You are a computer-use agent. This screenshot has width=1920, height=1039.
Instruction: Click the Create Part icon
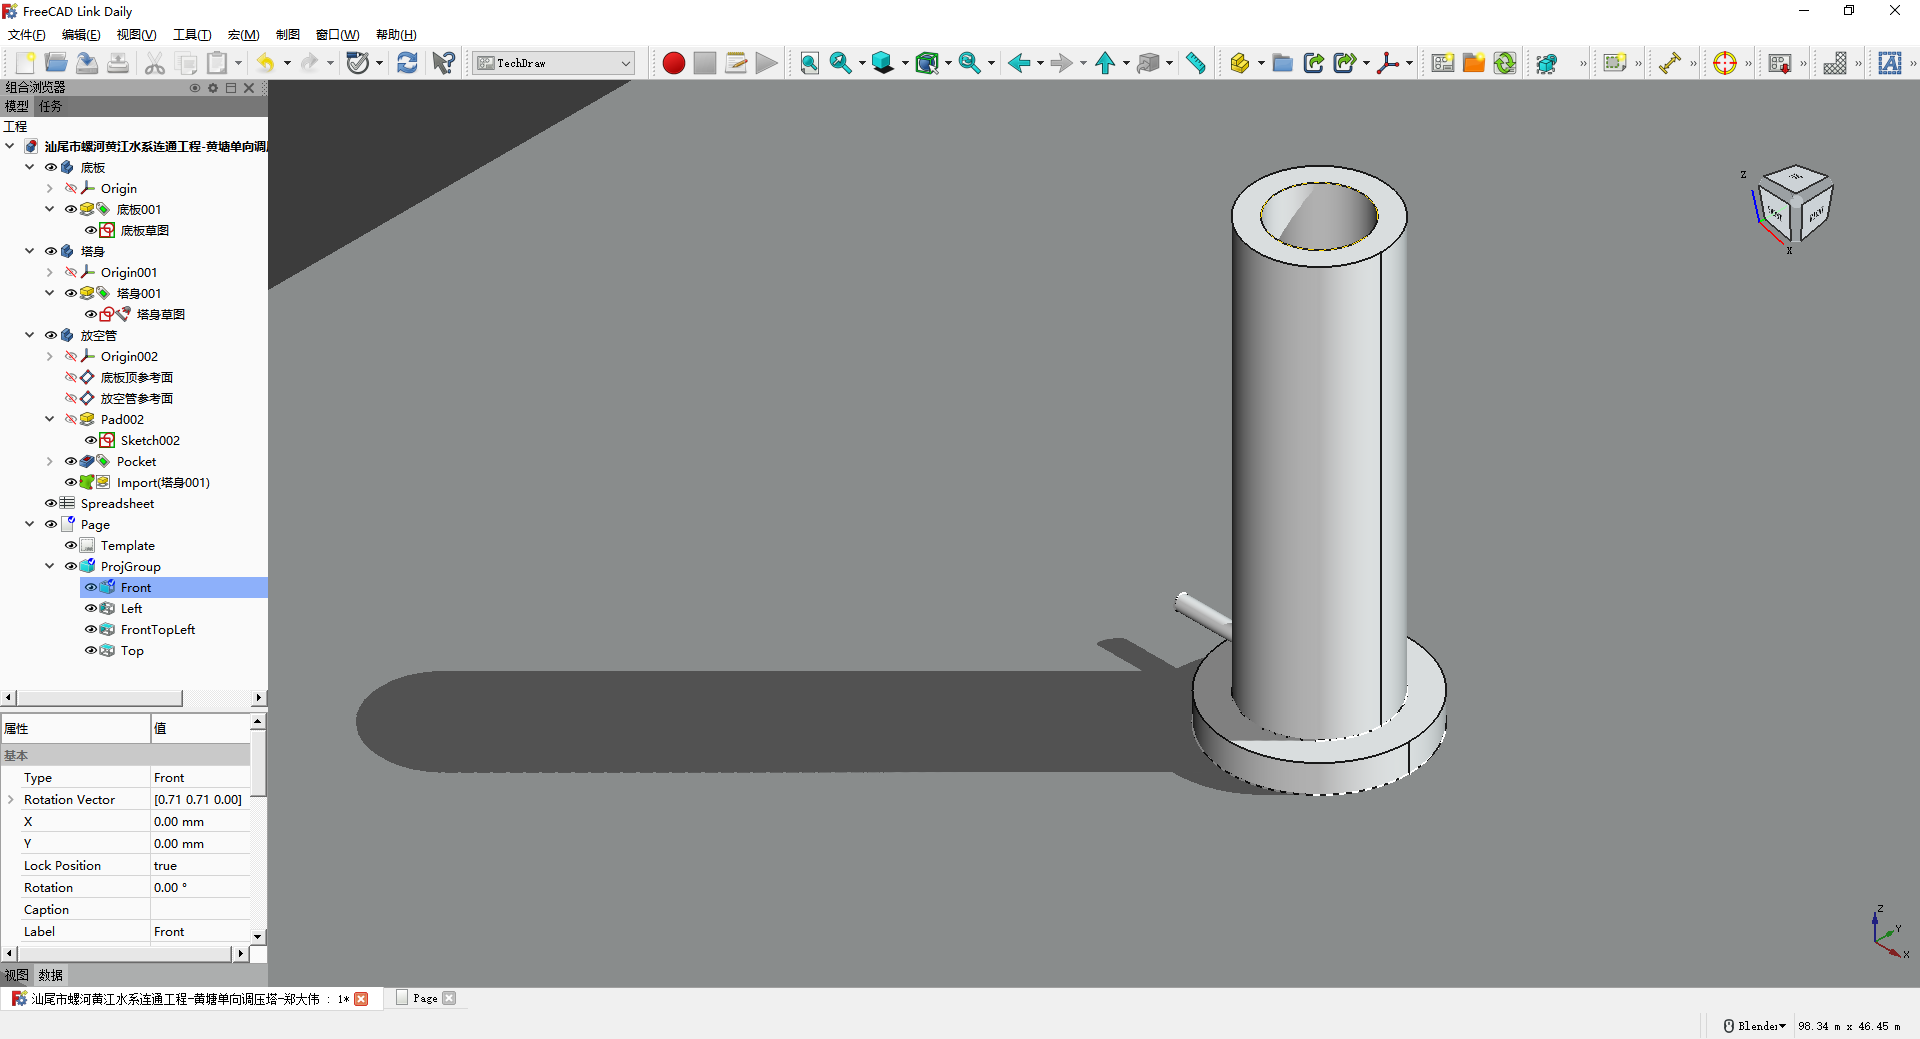1240,63
